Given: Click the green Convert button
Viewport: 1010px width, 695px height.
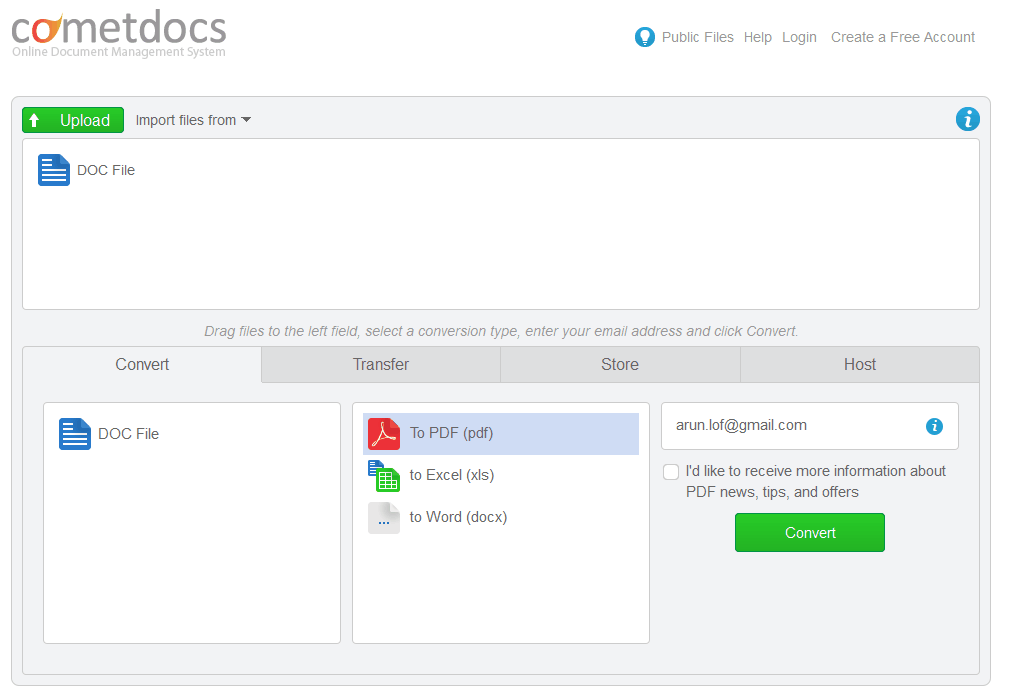Looking at the screenshot, I should click(810, 533).
